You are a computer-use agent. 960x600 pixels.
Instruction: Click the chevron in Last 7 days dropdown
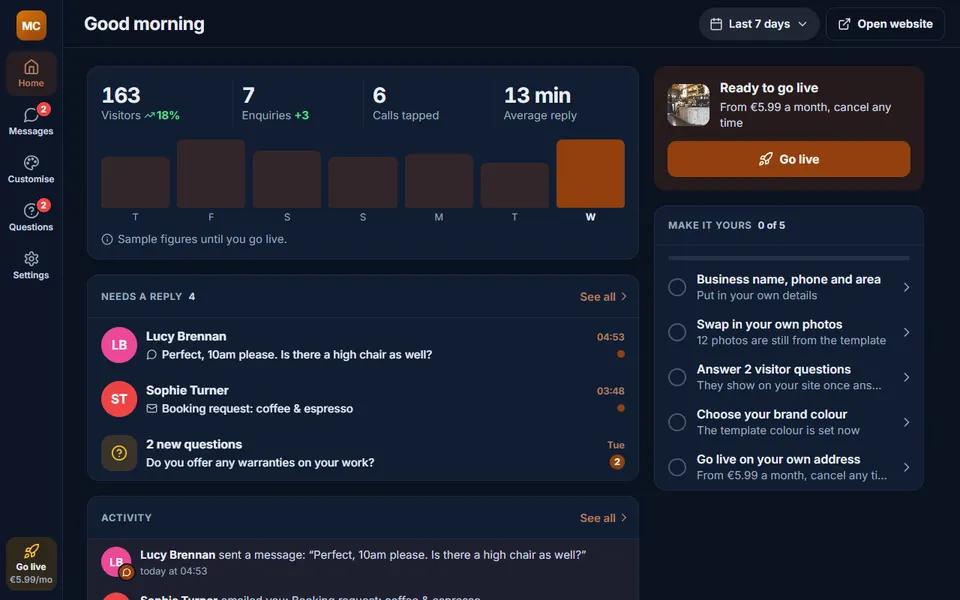pos(803,24)
